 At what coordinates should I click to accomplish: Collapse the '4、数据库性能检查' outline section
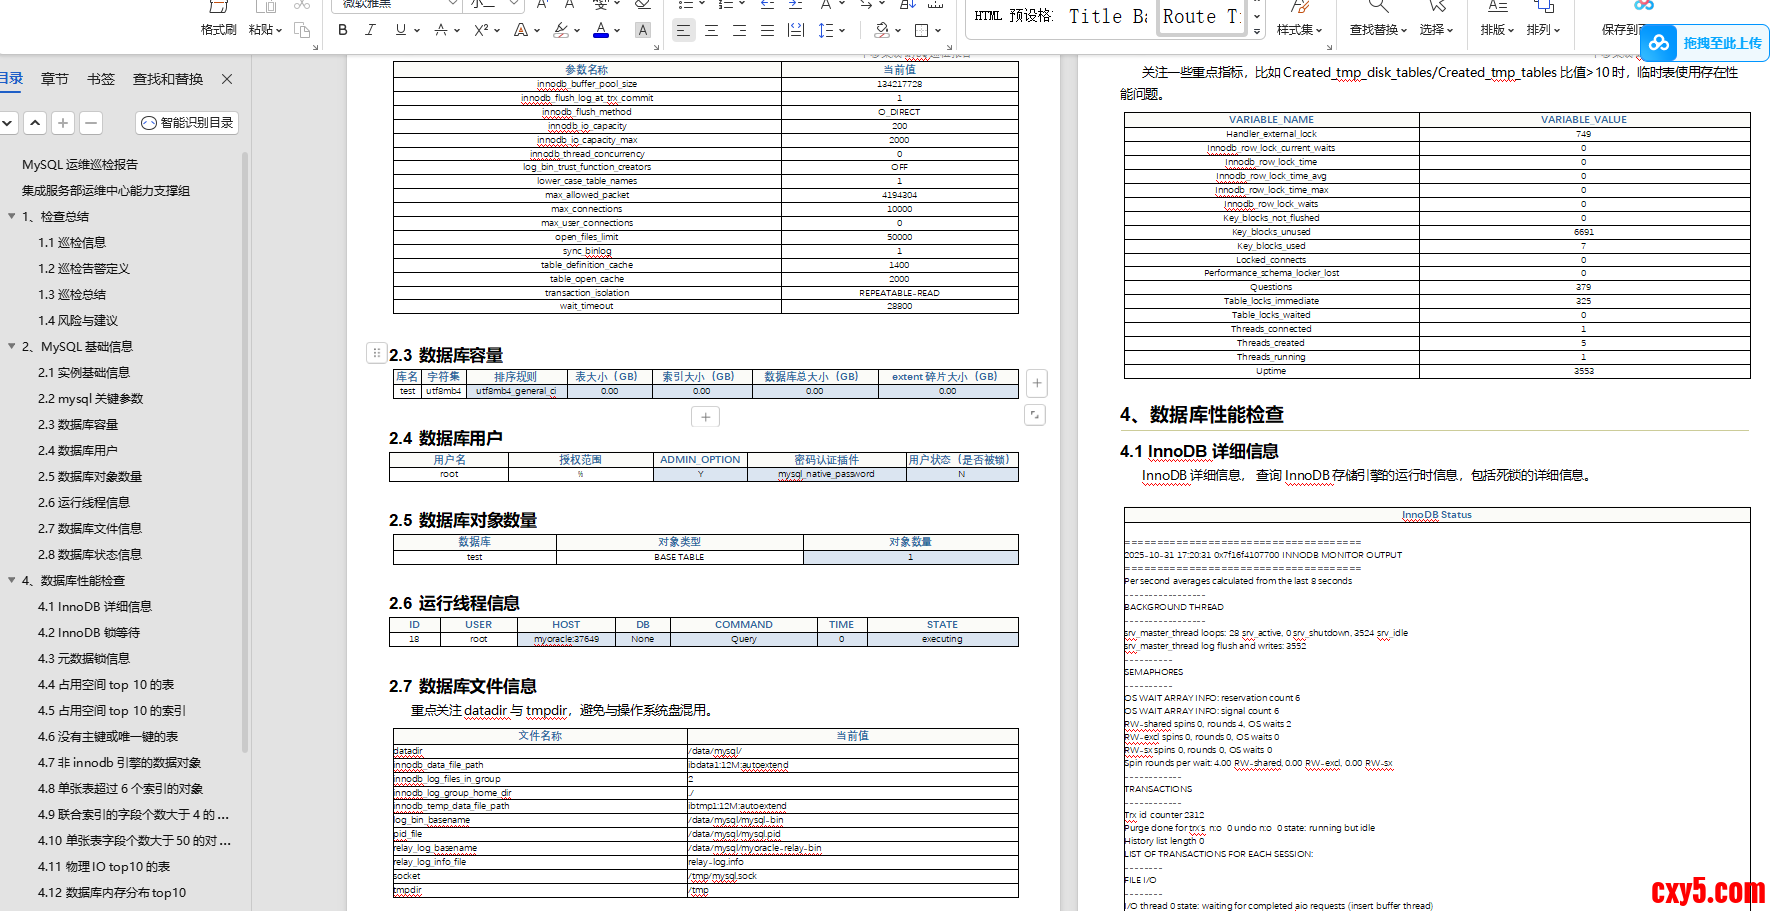coord(11,580)
